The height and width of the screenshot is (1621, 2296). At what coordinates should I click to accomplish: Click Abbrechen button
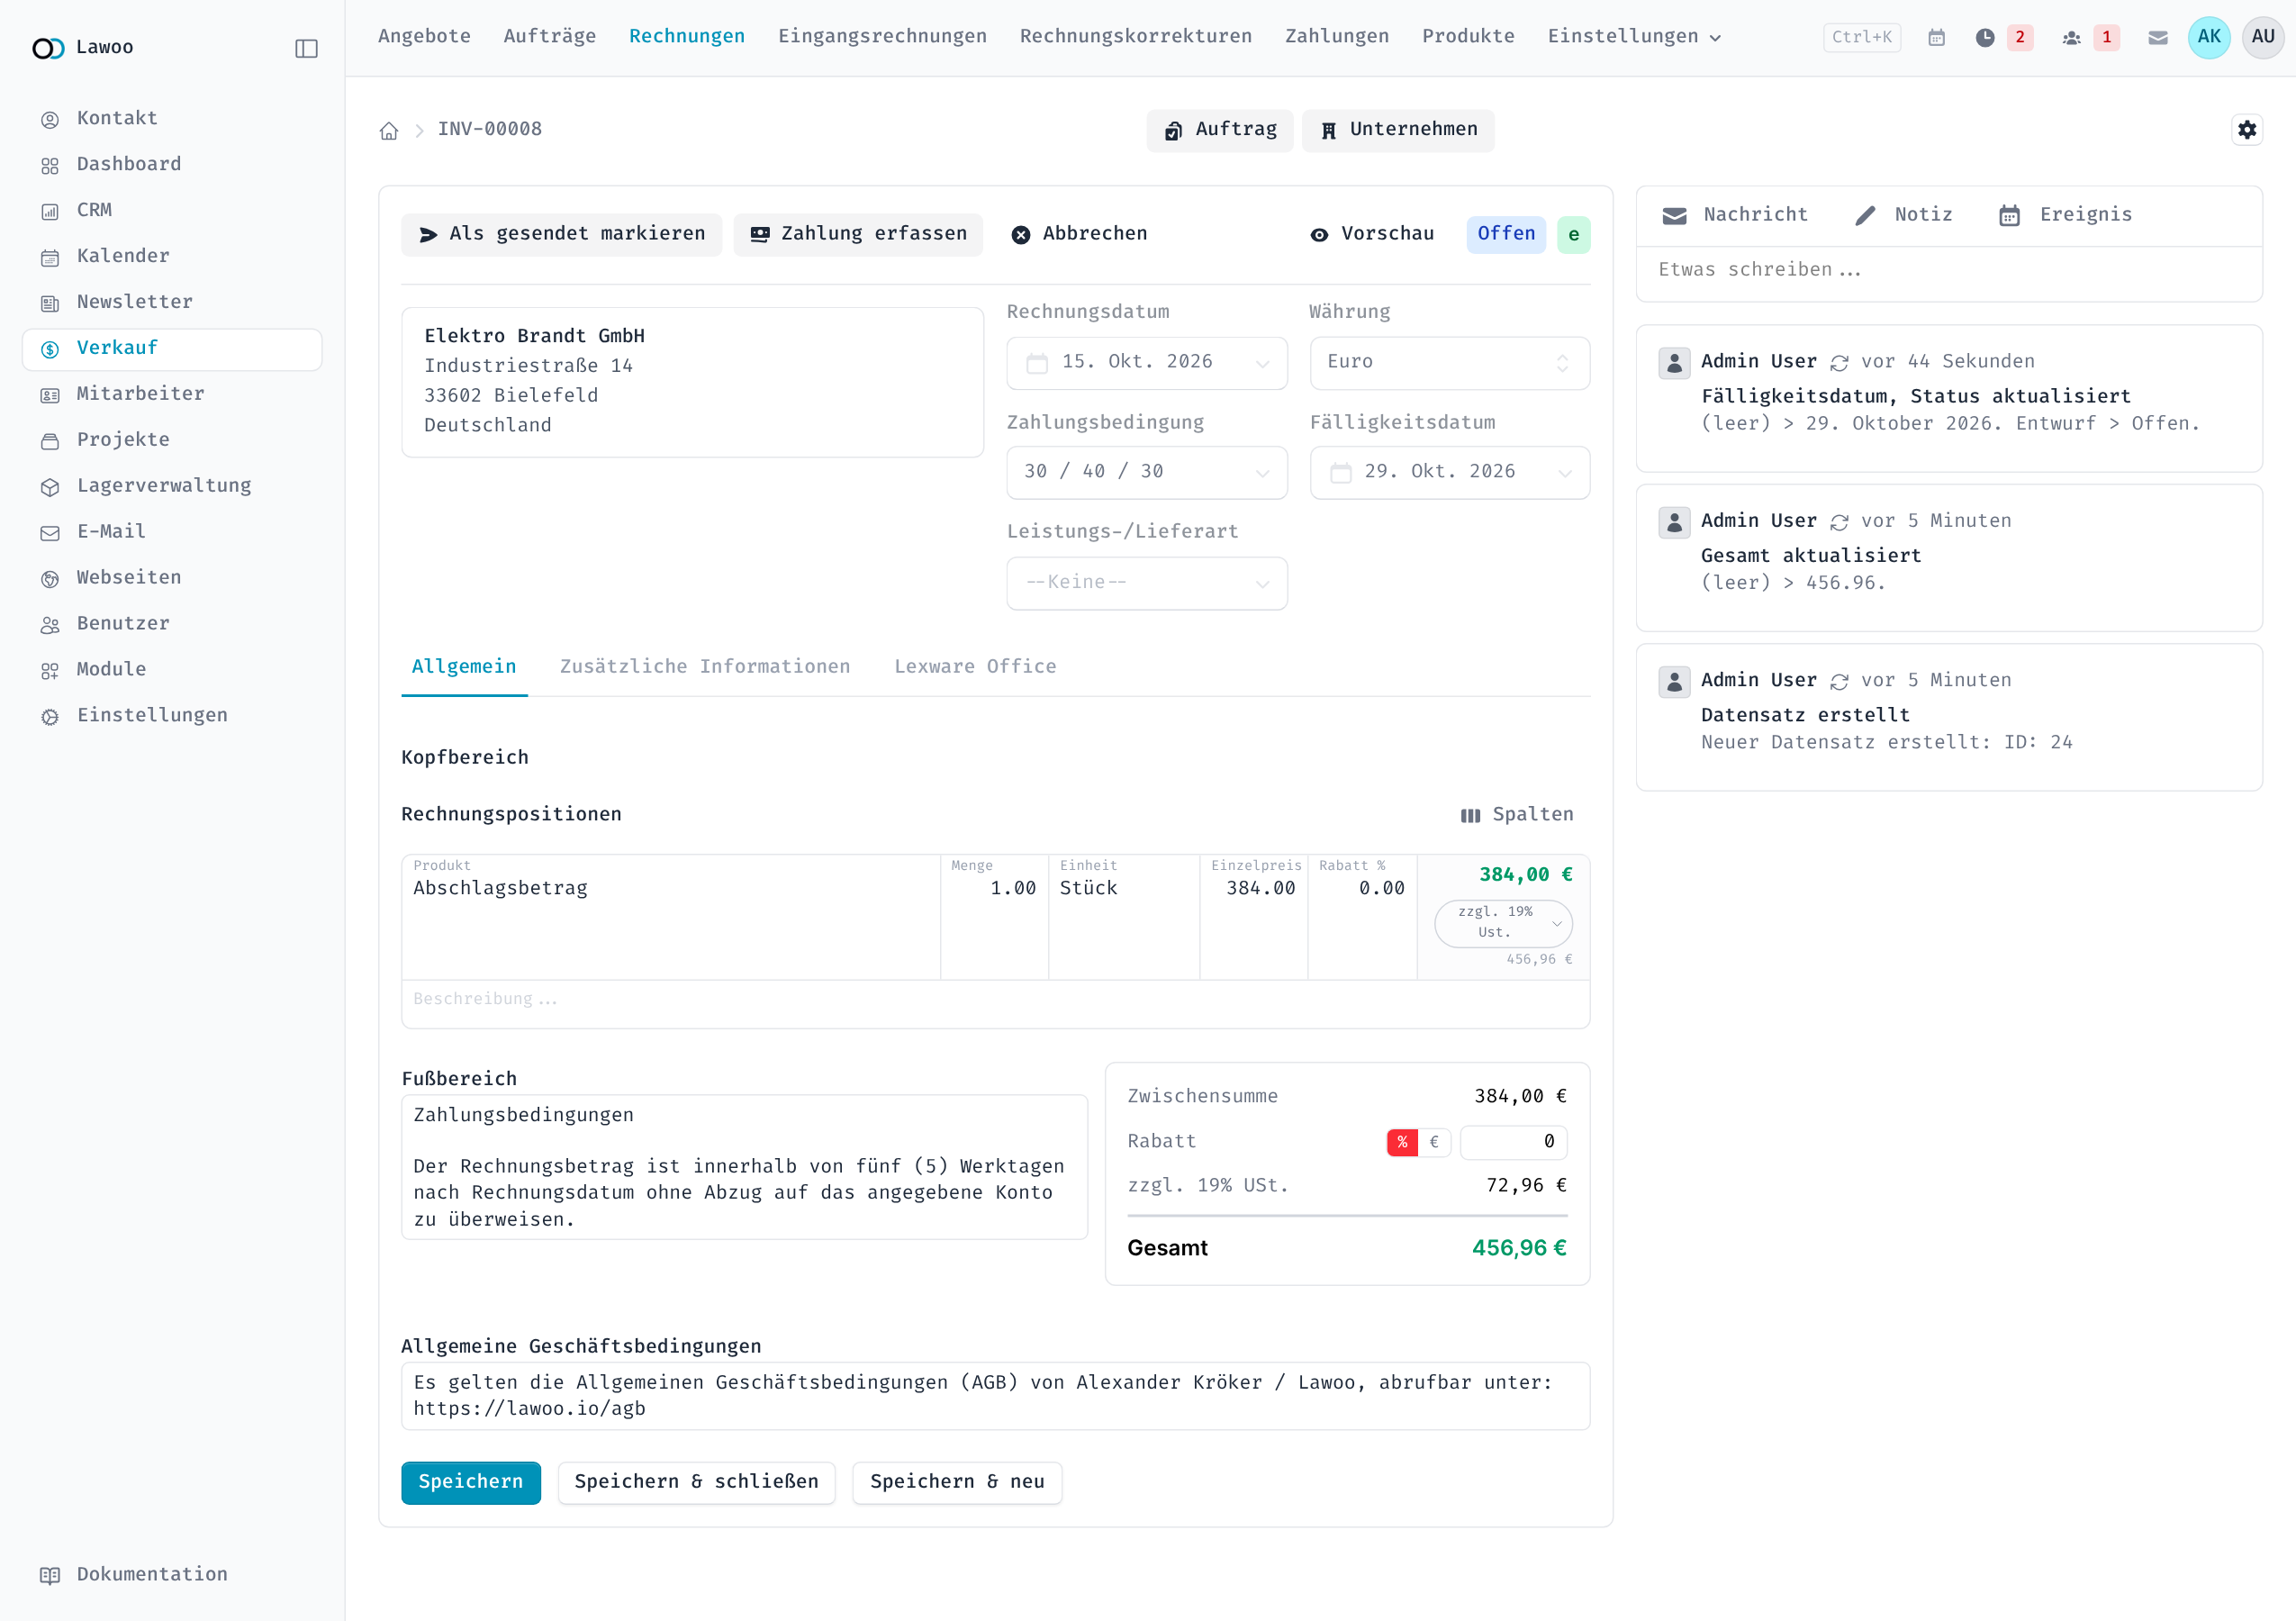click(1079, 234)
